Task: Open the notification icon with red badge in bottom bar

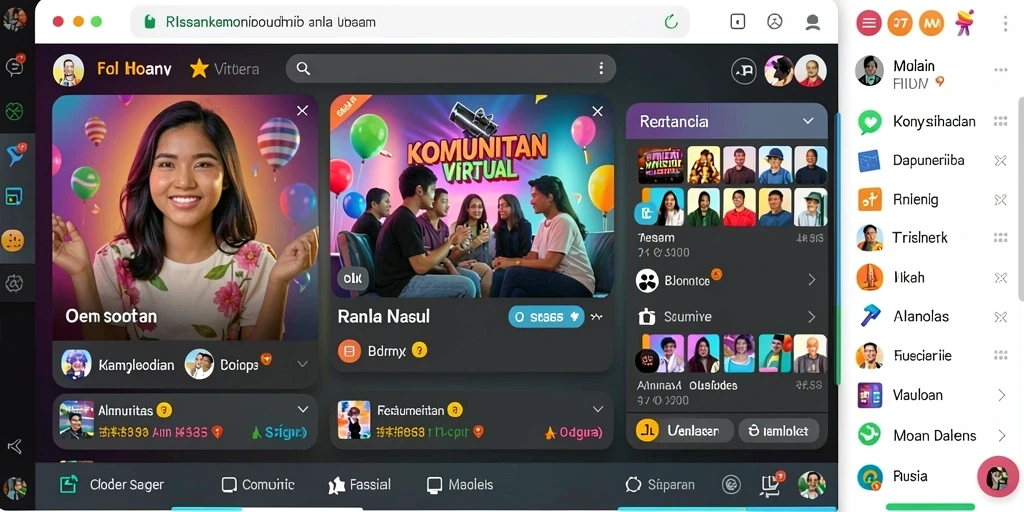Action: click(x=771, y=483)
